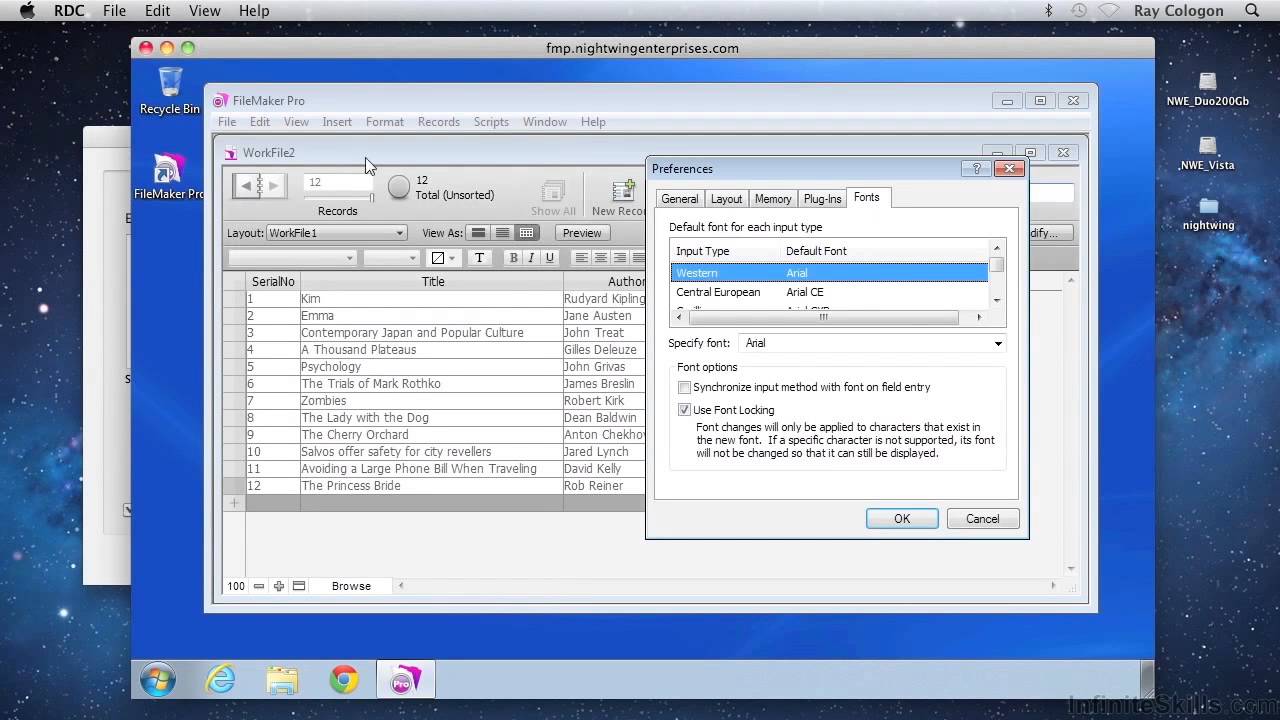Click the Show All toolbar icon
The width and height of the screenshot is (1280, 720).
click(553, 197)
